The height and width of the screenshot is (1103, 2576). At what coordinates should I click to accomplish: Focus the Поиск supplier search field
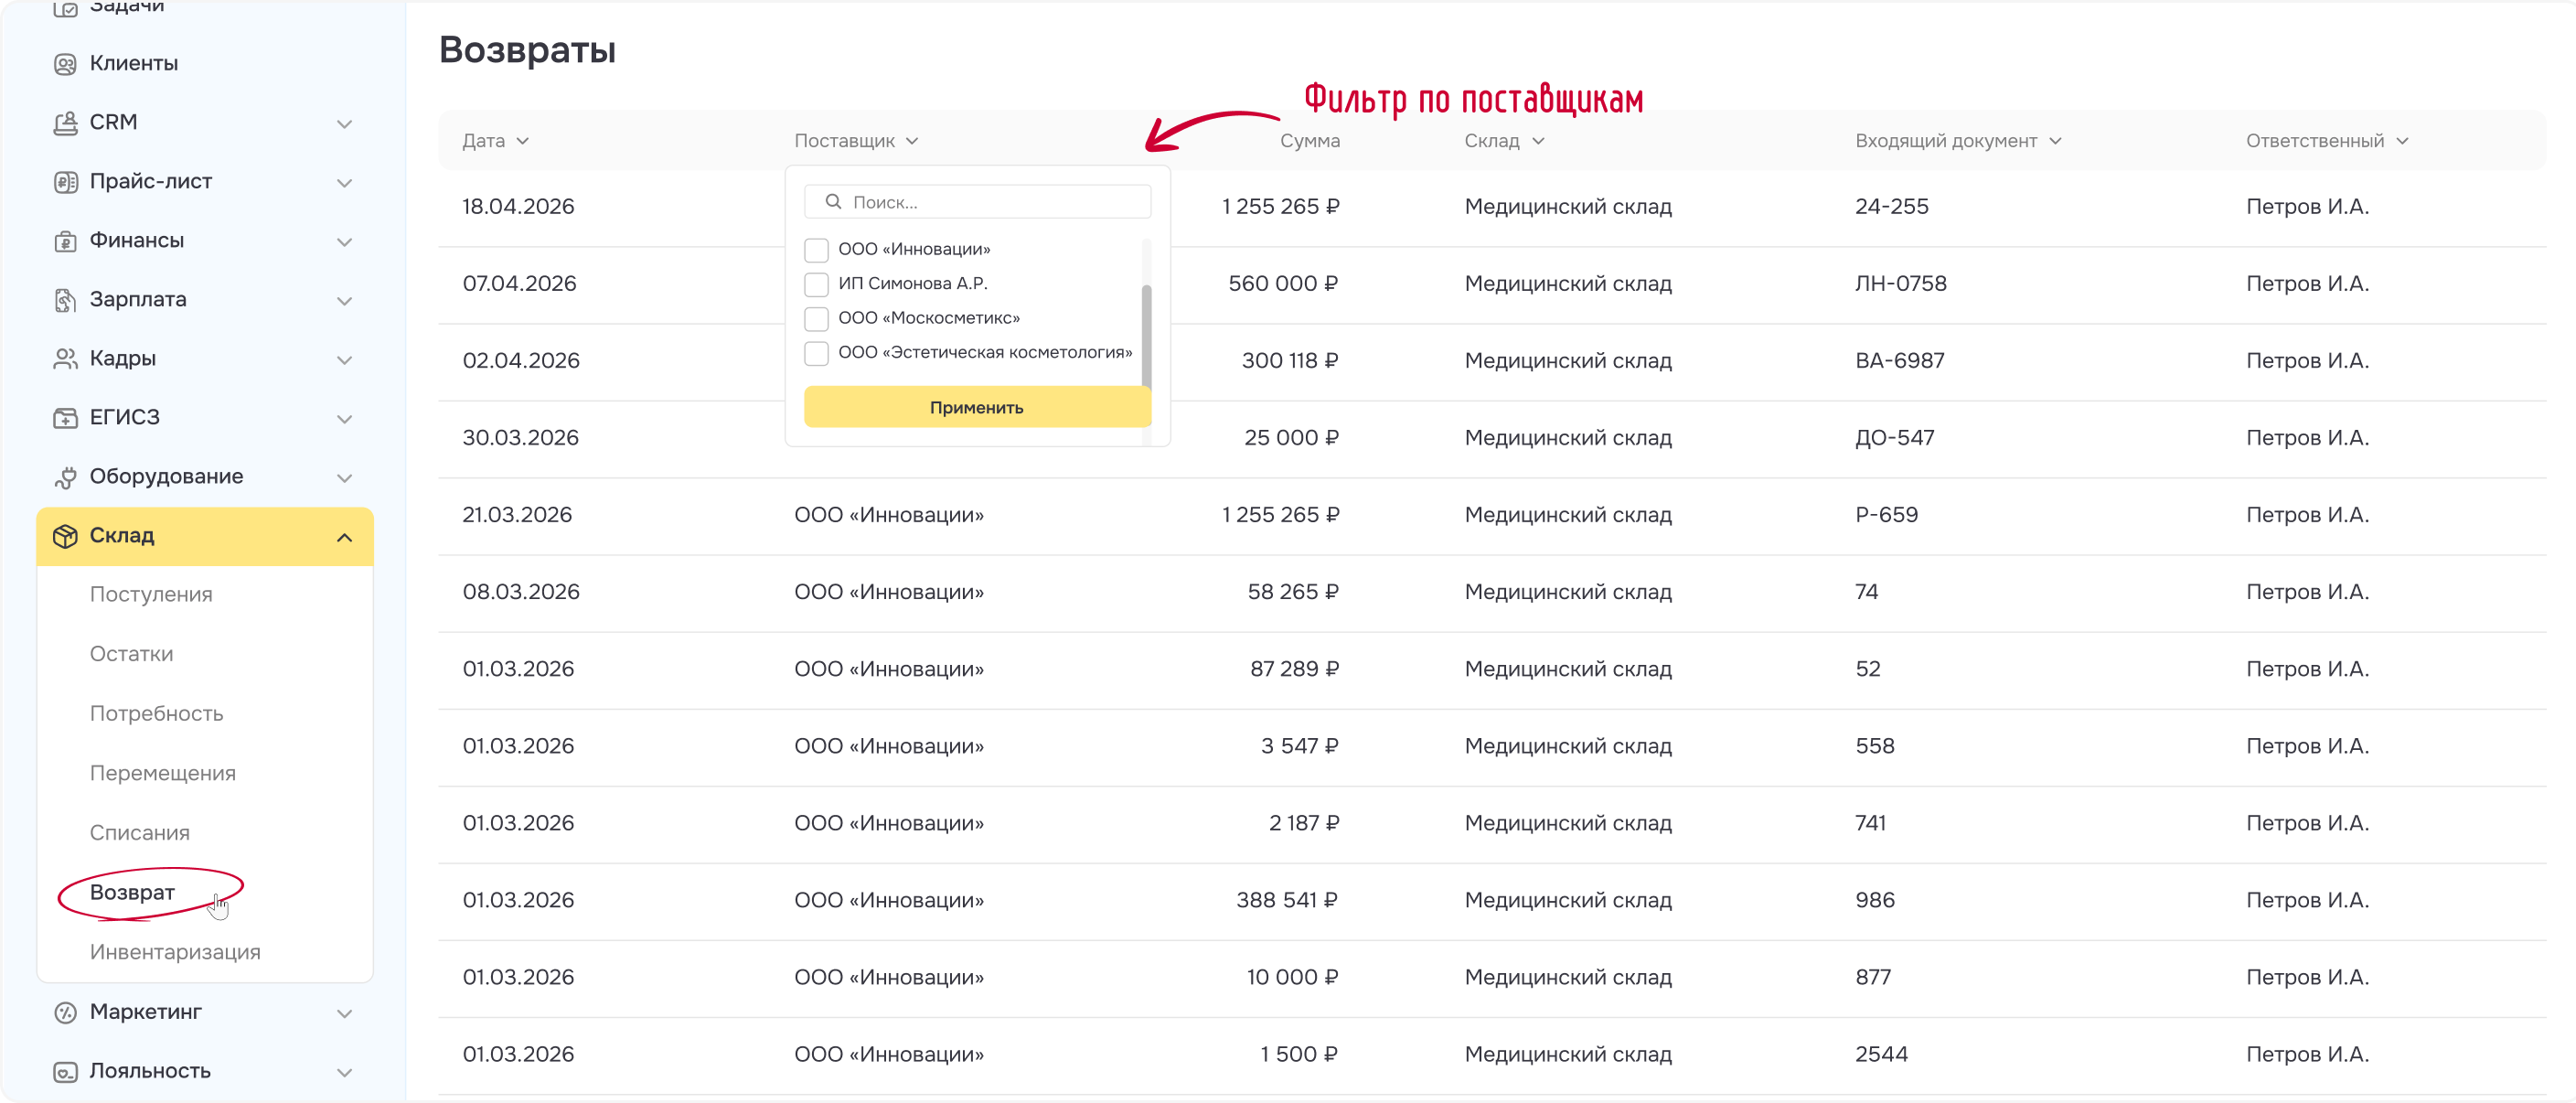click(977, 202)
